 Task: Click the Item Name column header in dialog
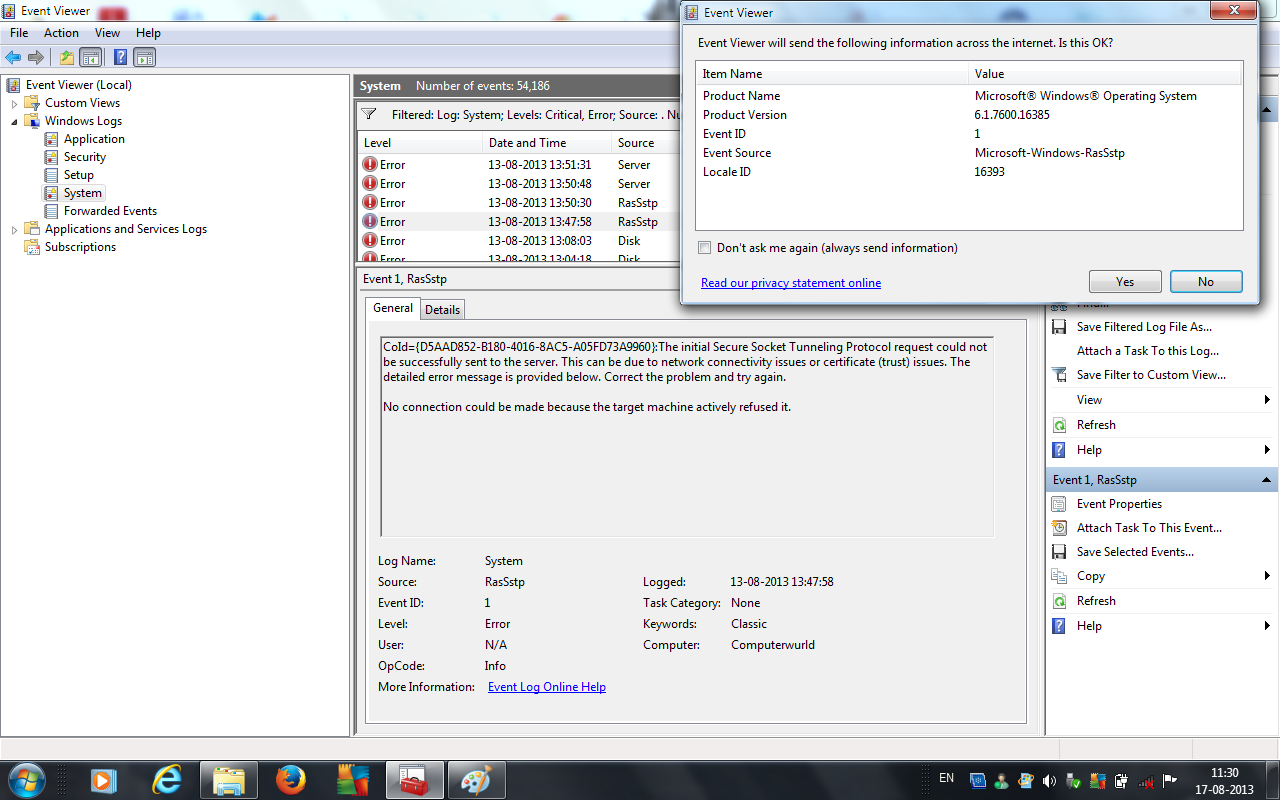click(x=832, y=74)
